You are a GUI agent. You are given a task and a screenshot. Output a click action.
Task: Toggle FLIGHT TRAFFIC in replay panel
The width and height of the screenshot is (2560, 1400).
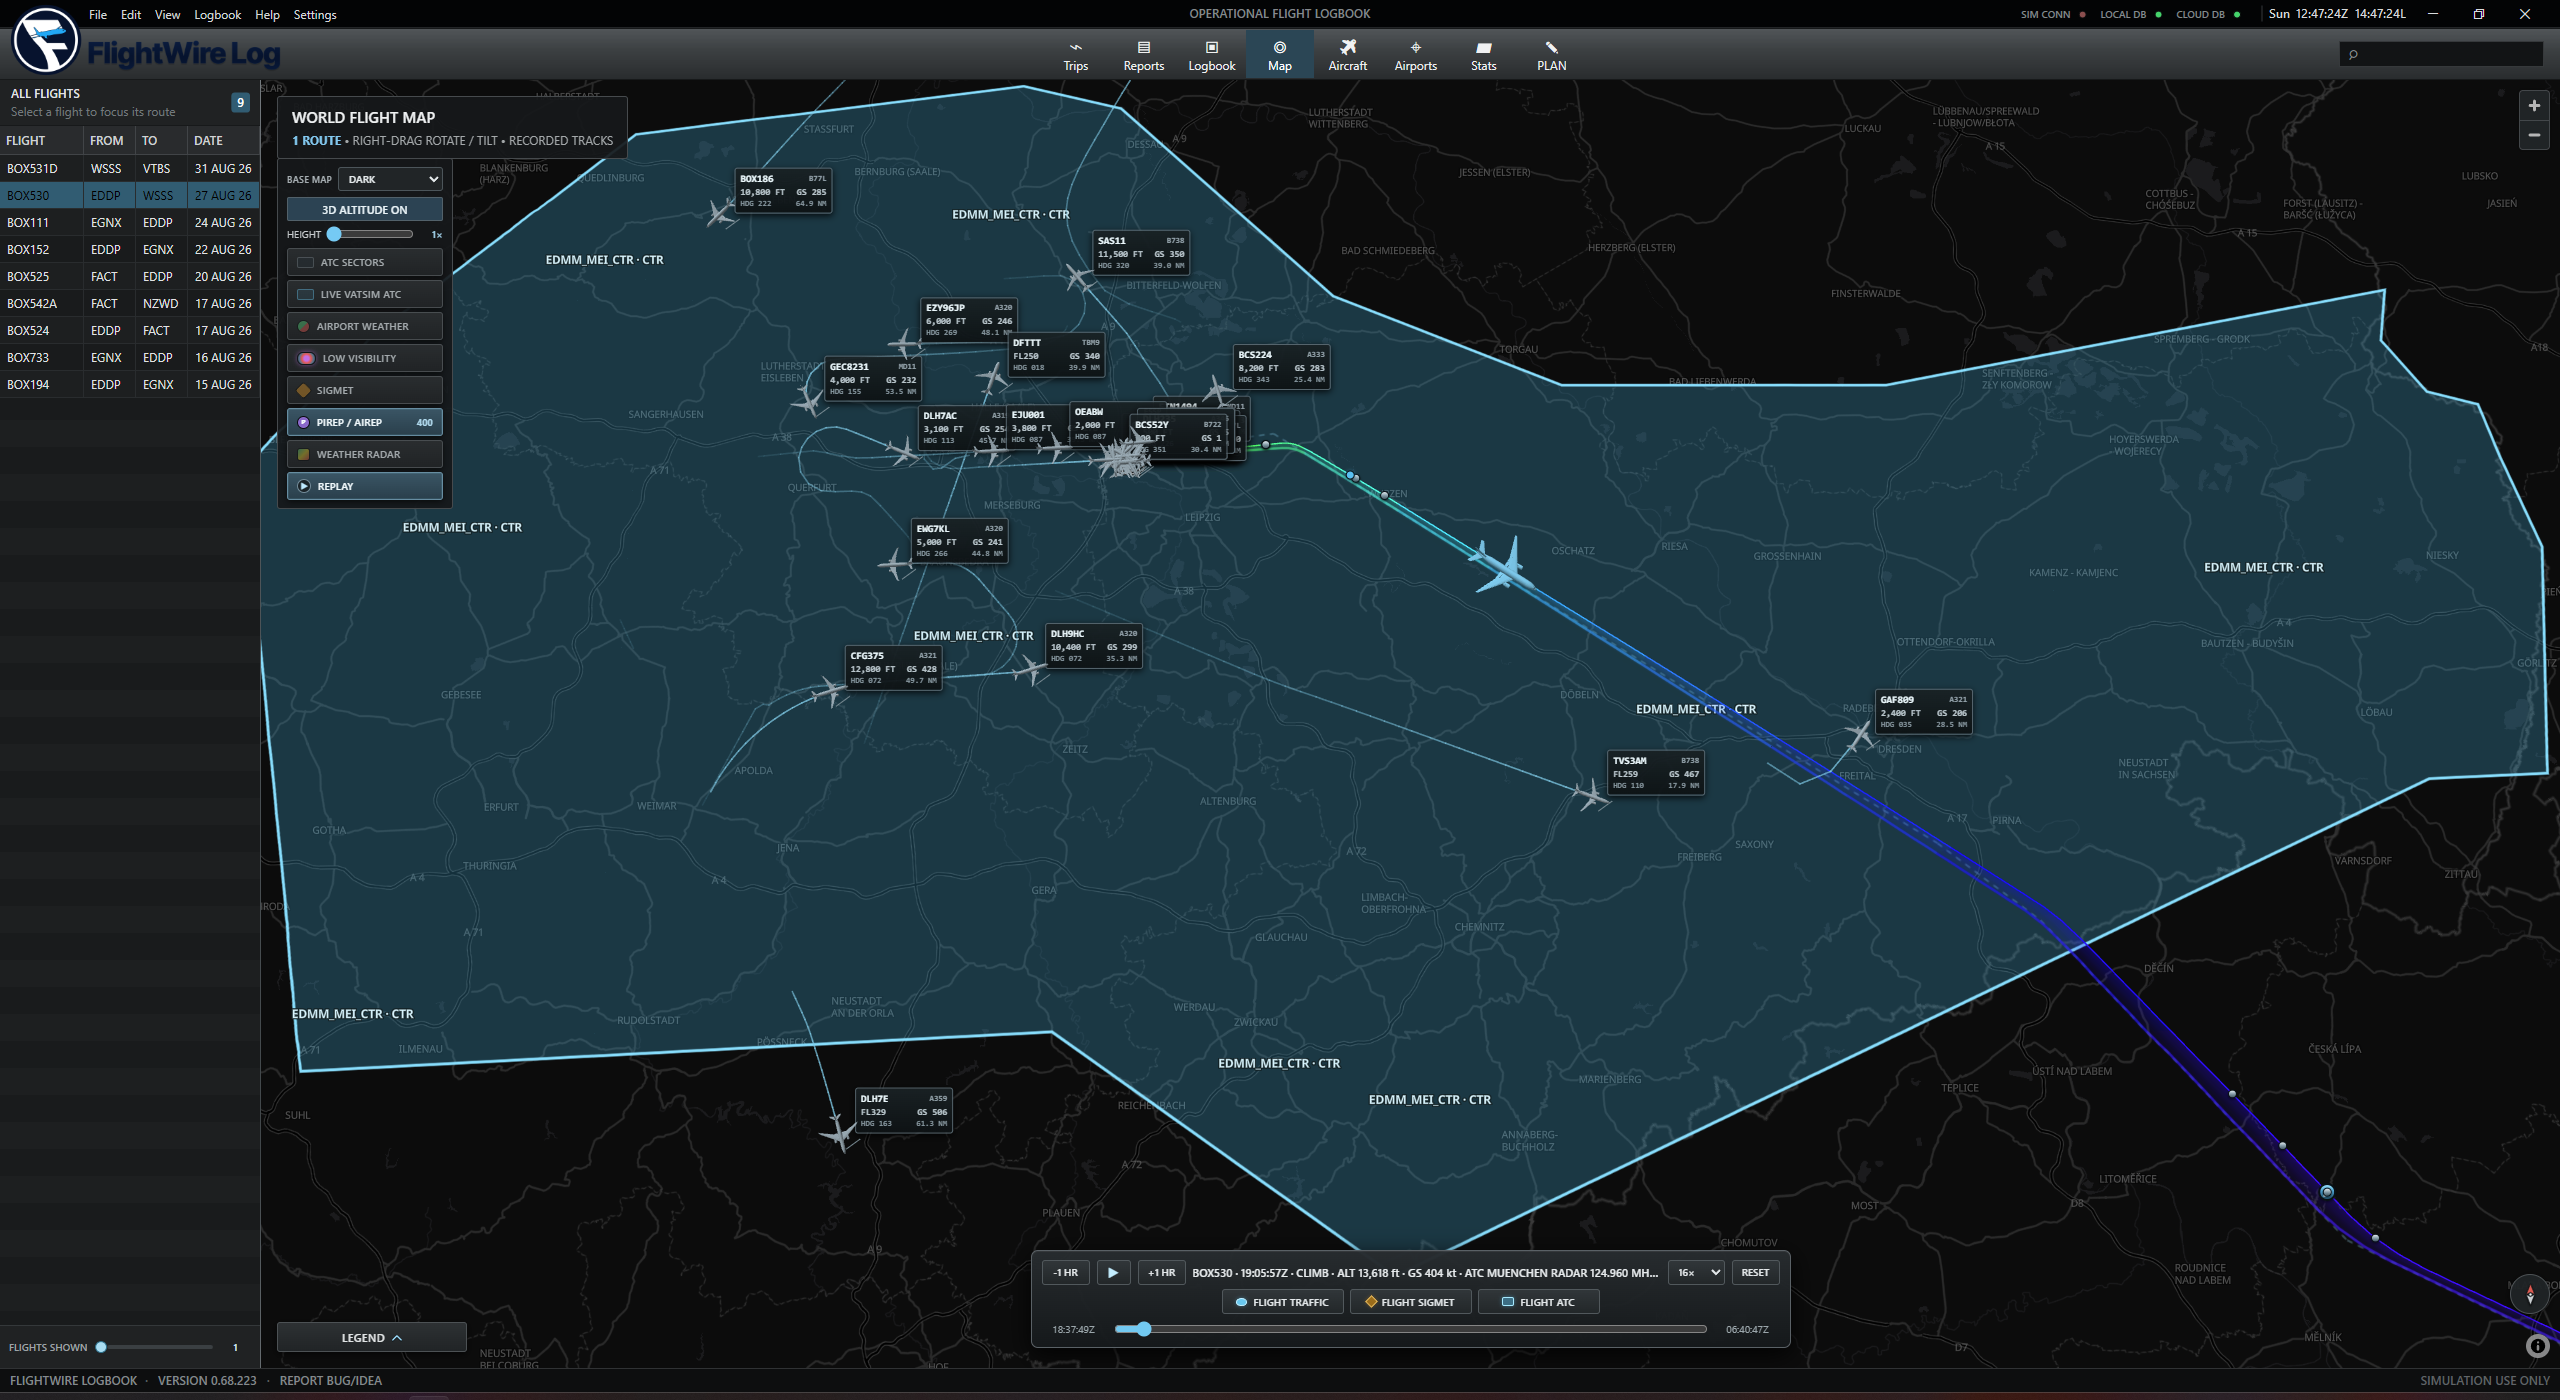tap(1282, 1302)
